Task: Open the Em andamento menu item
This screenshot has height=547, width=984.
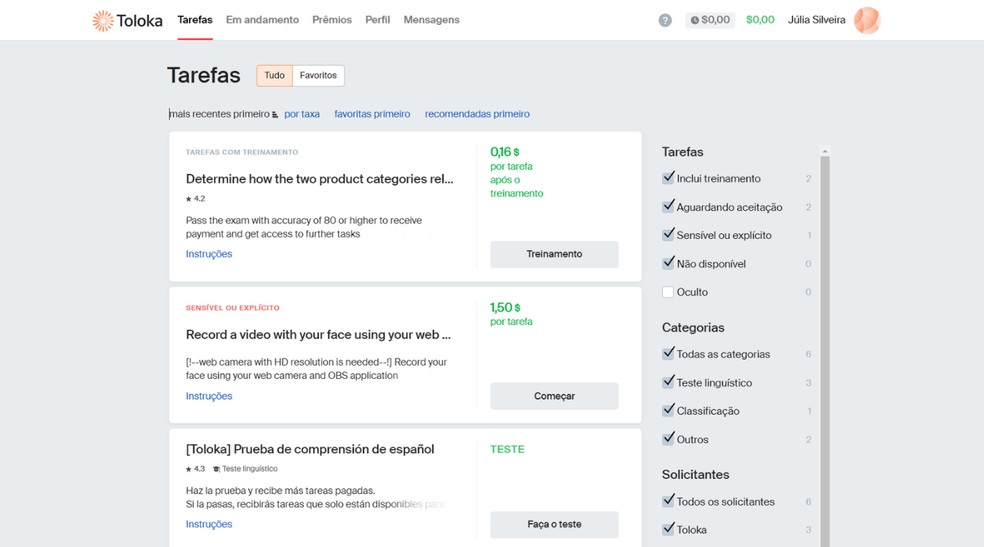Action: click(x=262, y=20)
